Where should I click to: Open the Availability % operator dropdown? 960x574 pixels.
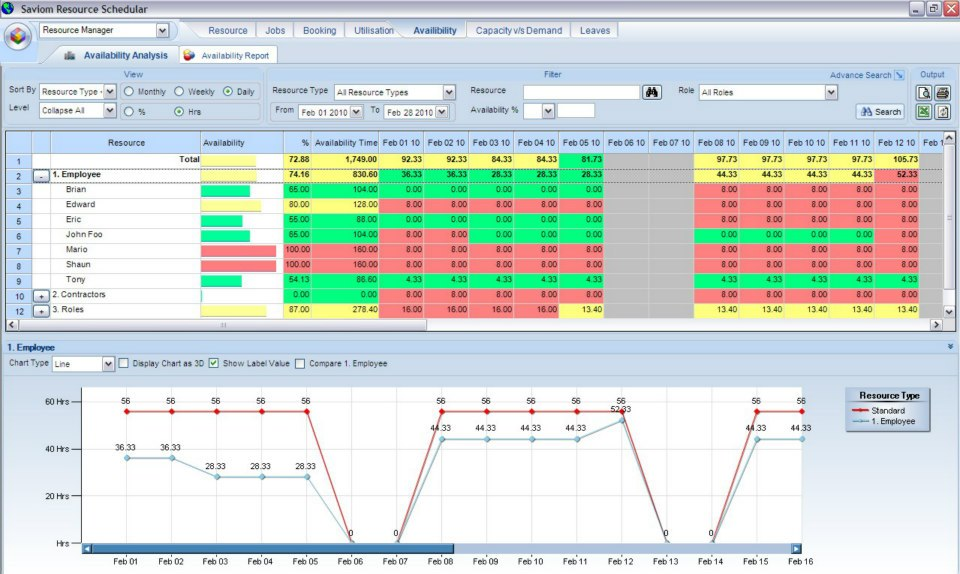[548, 111]
